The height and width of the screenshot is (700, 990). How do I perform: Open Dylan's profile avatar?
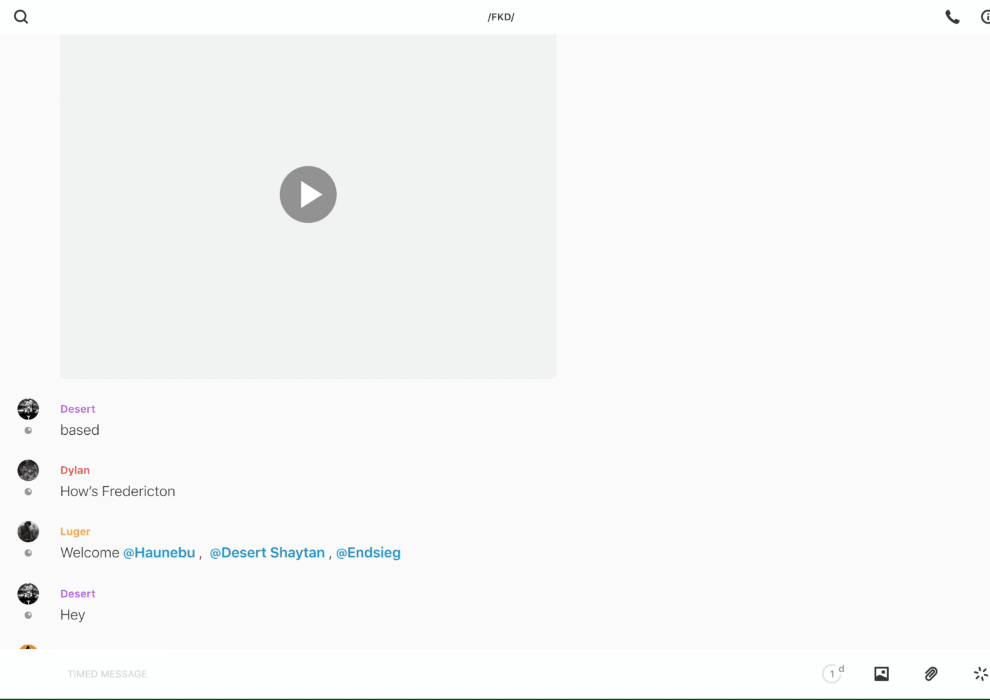pyautogui.click(x=28, y=470)
